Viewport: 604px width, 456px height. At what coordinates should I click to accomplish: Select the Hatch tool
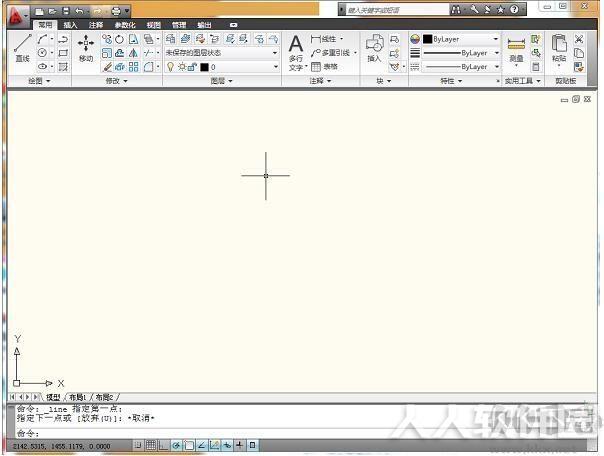(63, 67)
